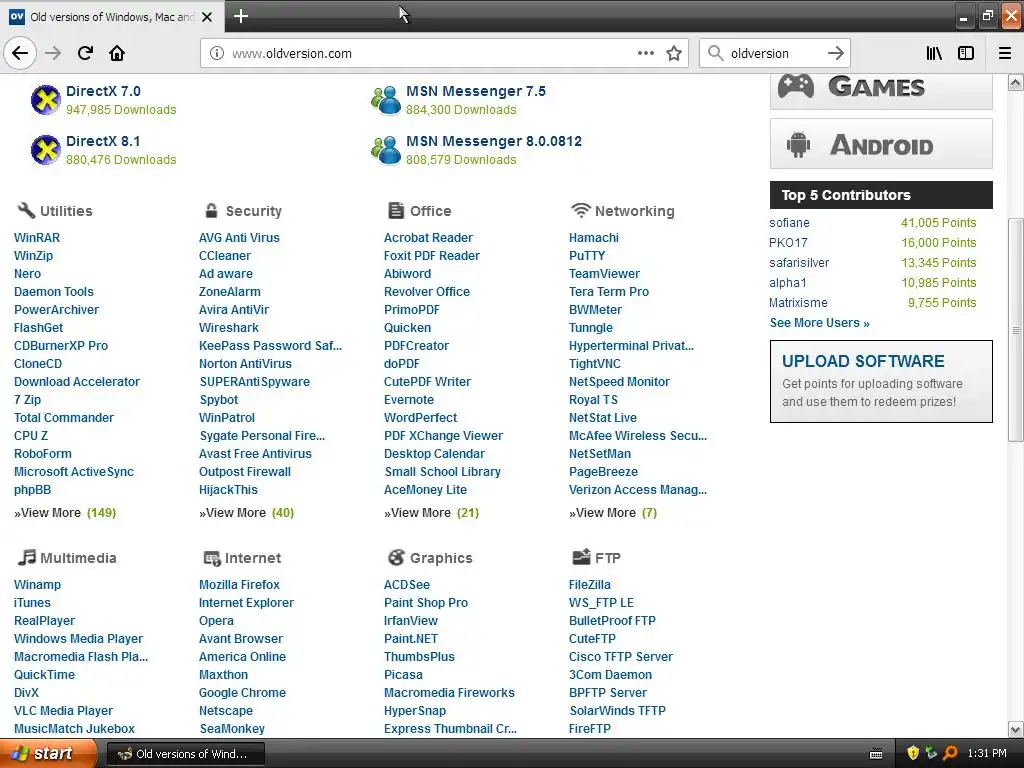The width and height of the screenshot is (1024, 768).
Task: Select the Old versions taskbar button
Action: pyautogui.click(x=185, y=754)
